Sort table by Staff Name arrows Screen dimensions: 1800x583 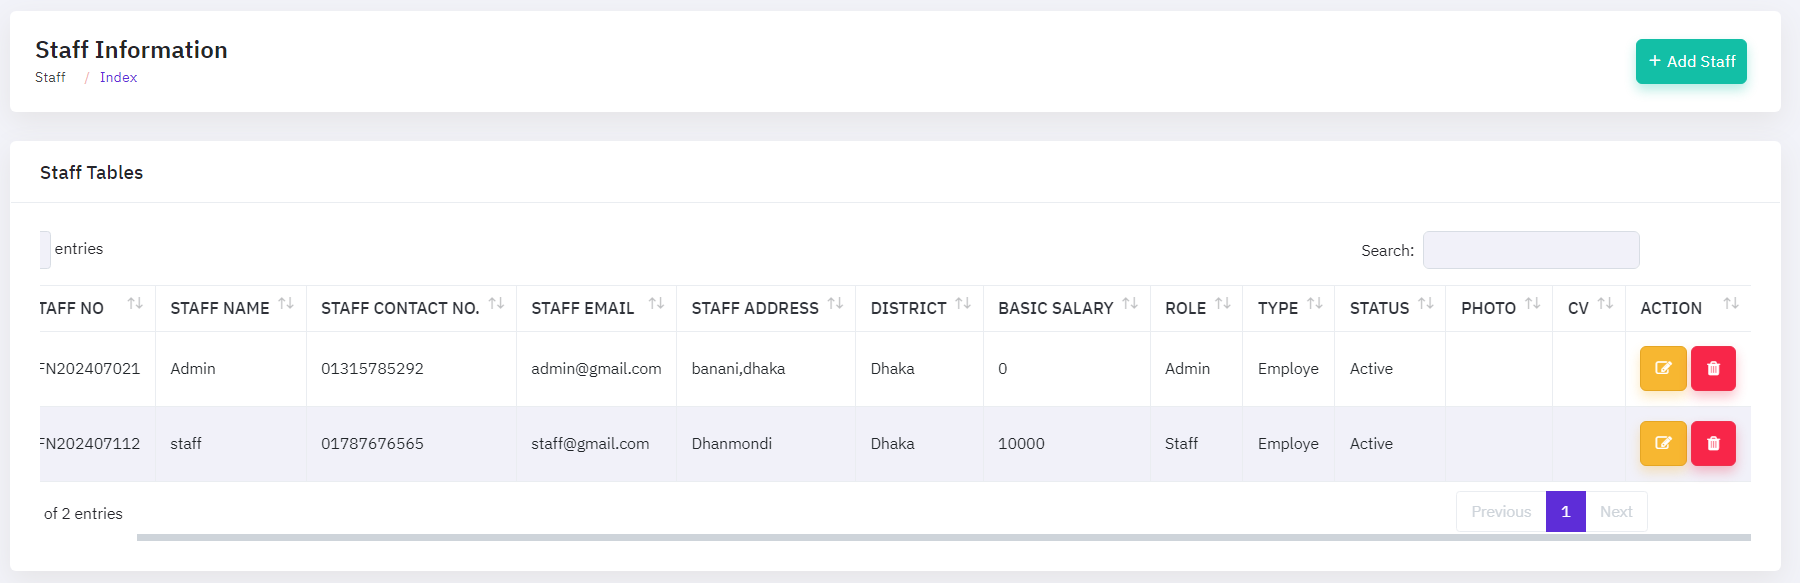pyautogui.click(x=285, y=304)
